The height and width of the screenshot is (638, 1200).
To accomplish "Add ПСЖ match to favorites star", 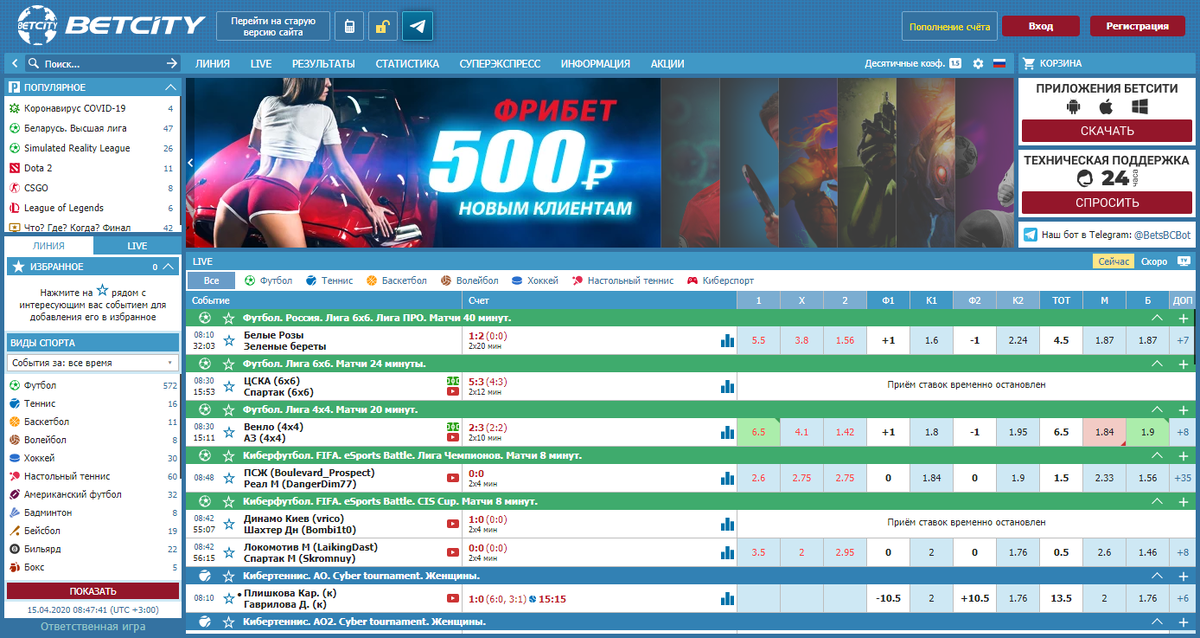I will [229, 478].
